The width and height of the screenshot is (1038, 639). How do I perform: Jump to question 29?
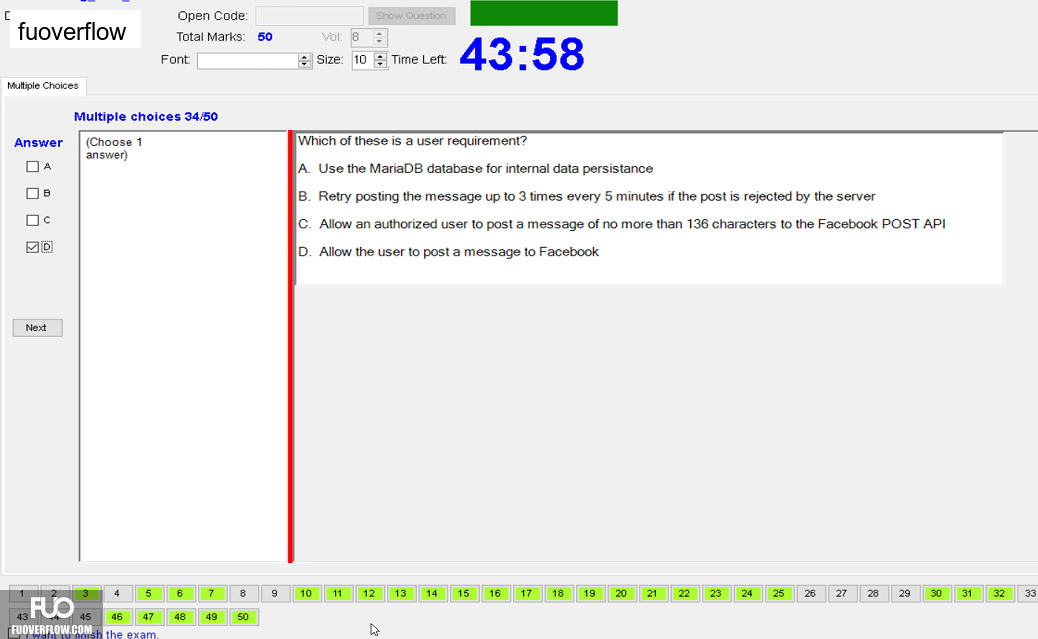coord(904,593)
